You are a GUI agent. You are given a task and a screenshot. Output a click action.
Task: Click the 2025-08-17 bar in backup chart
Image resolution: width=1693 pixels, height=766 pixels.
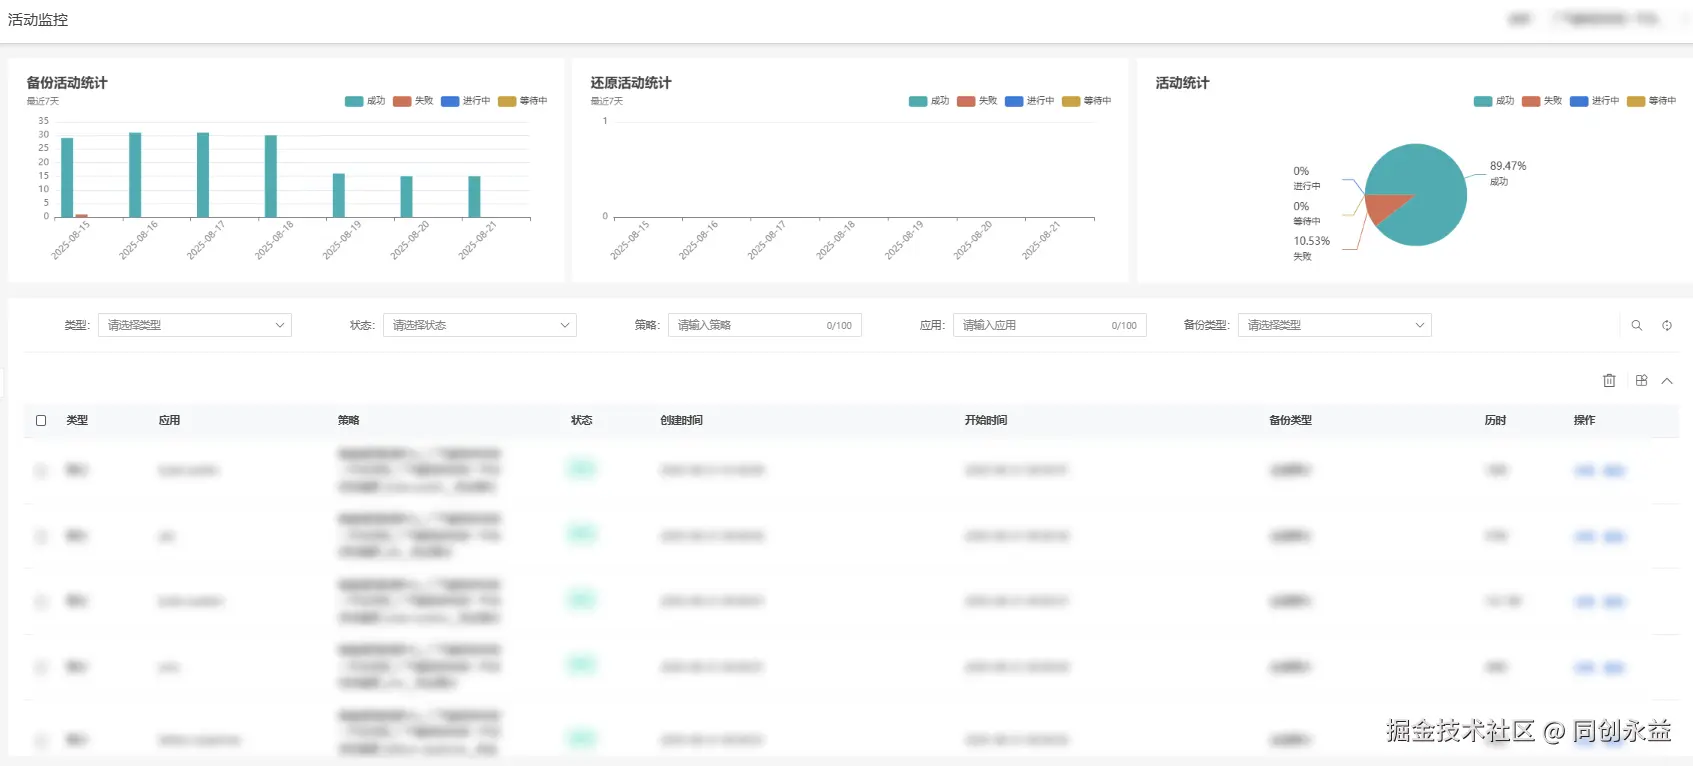(203, 174)
